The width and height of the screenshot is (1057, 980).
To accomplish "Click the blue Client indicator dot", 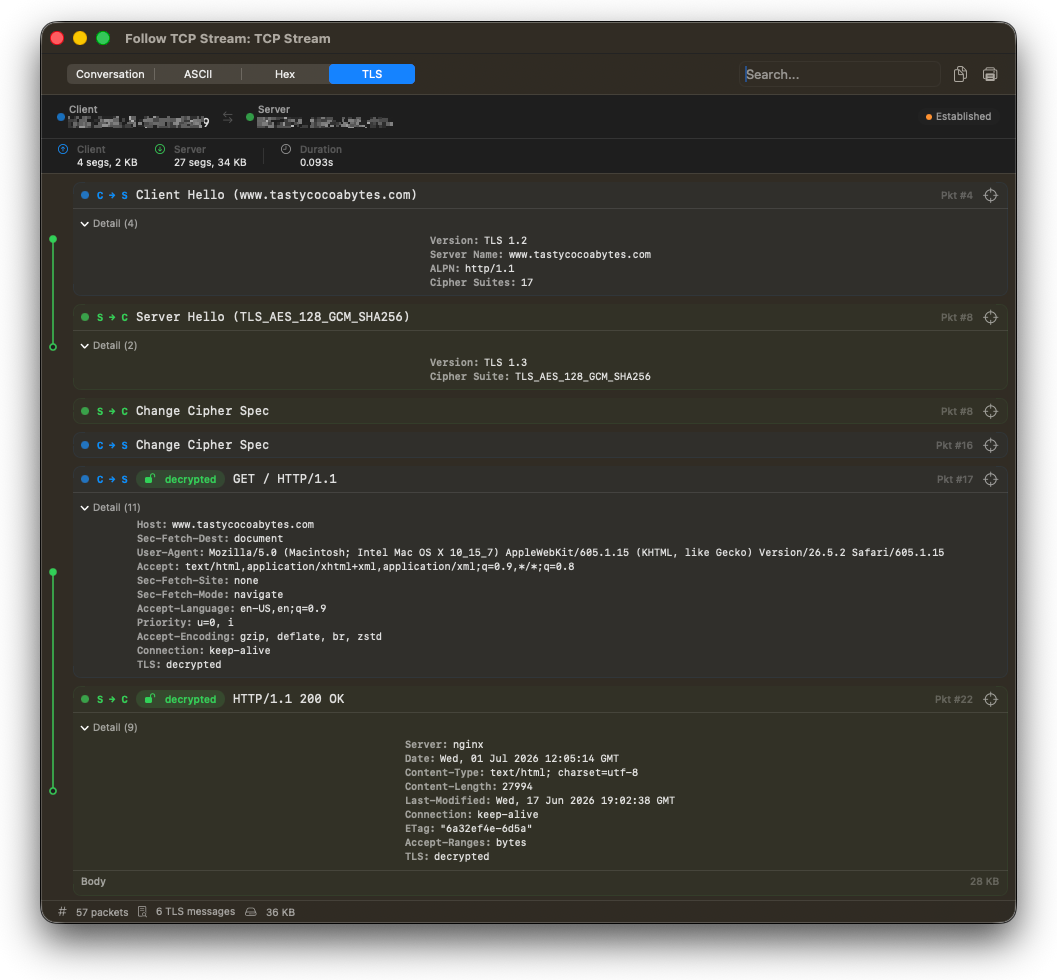I will (x=61, y=117).
